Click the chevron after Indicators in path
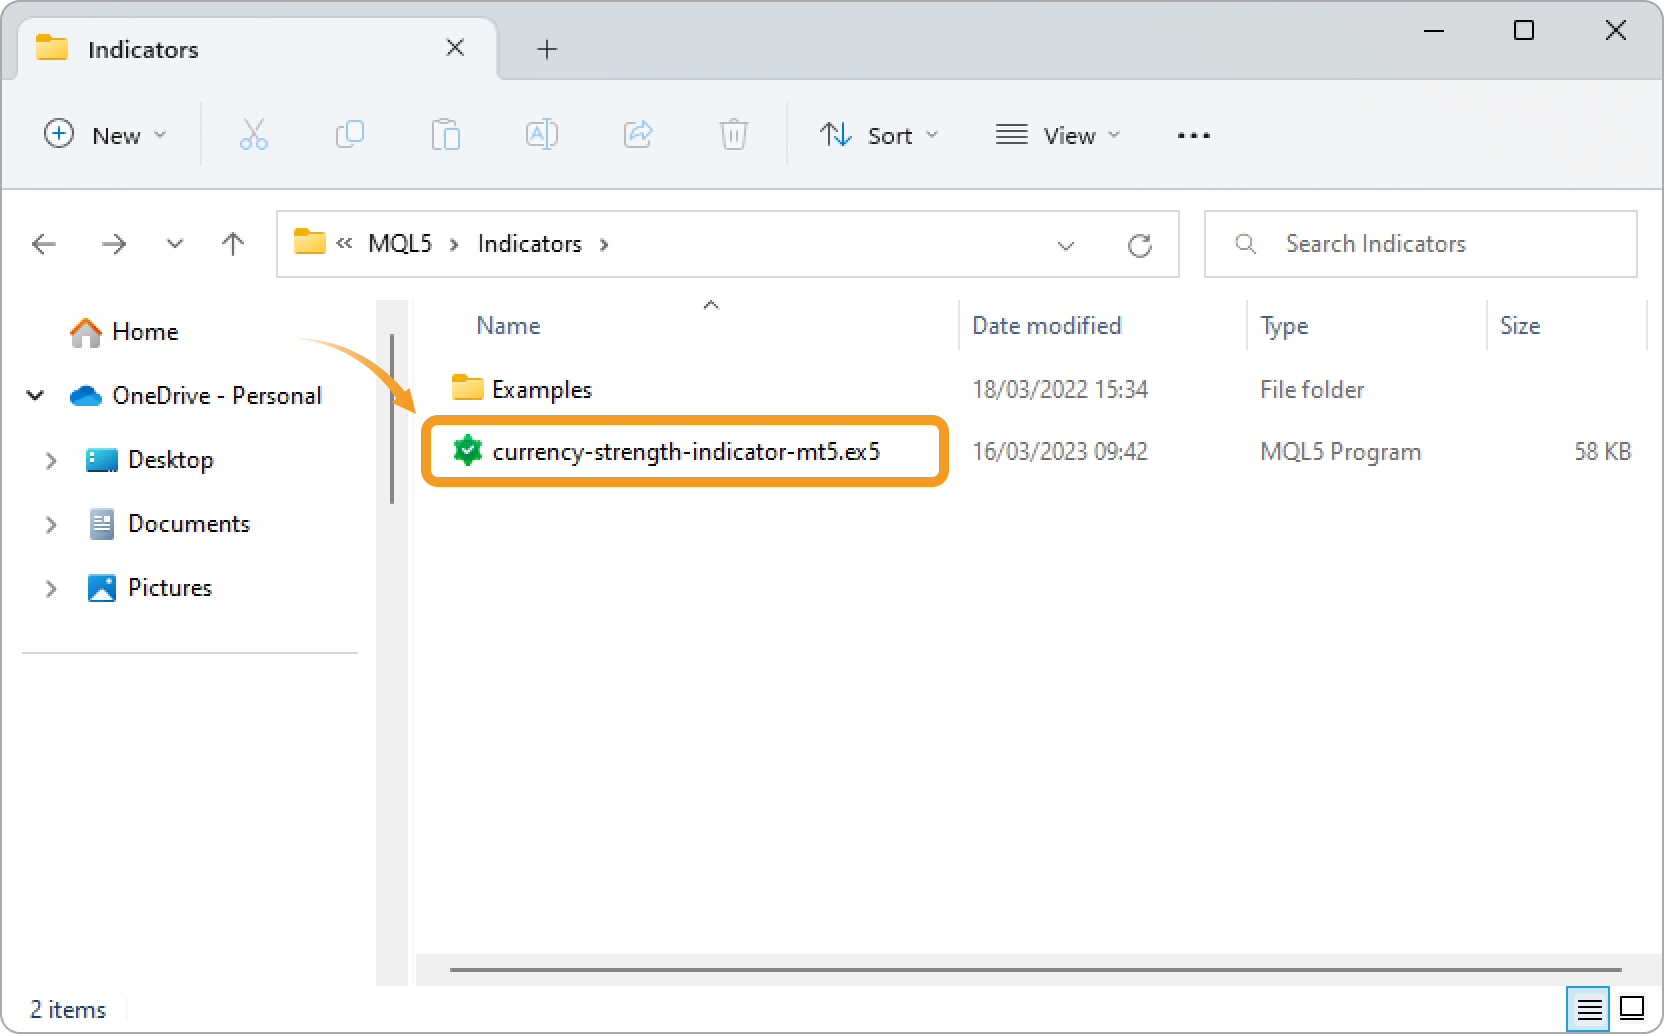The image size is (1664, 1034). click(603, 245)
